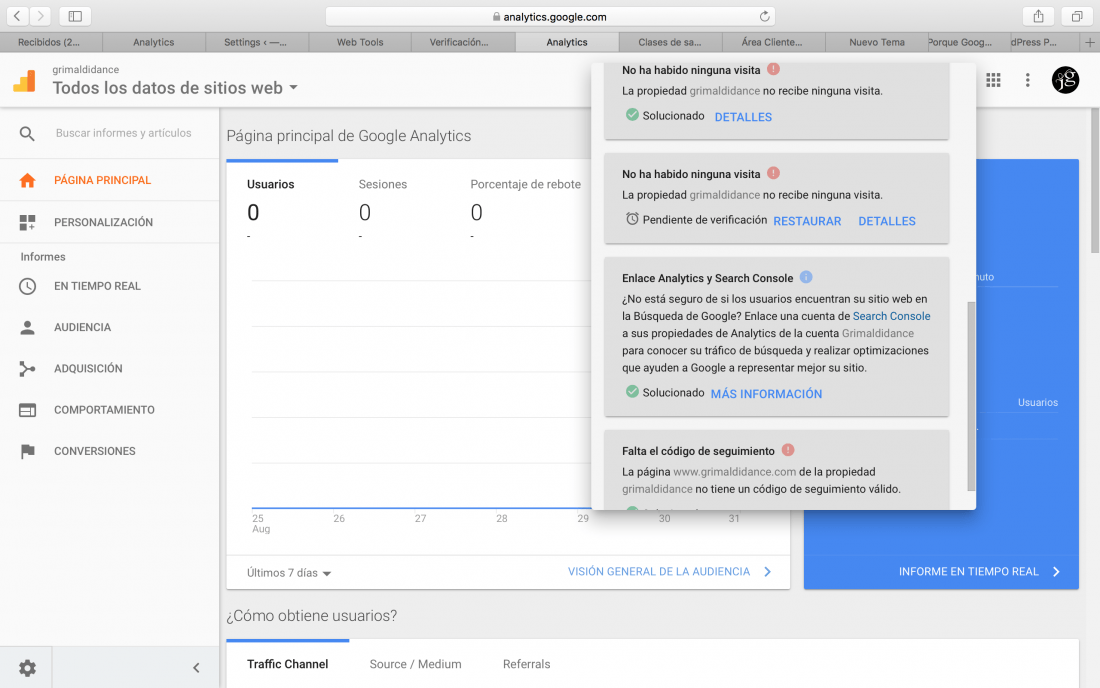Switch to the Web Tools browser tab

tap(360, 42)
